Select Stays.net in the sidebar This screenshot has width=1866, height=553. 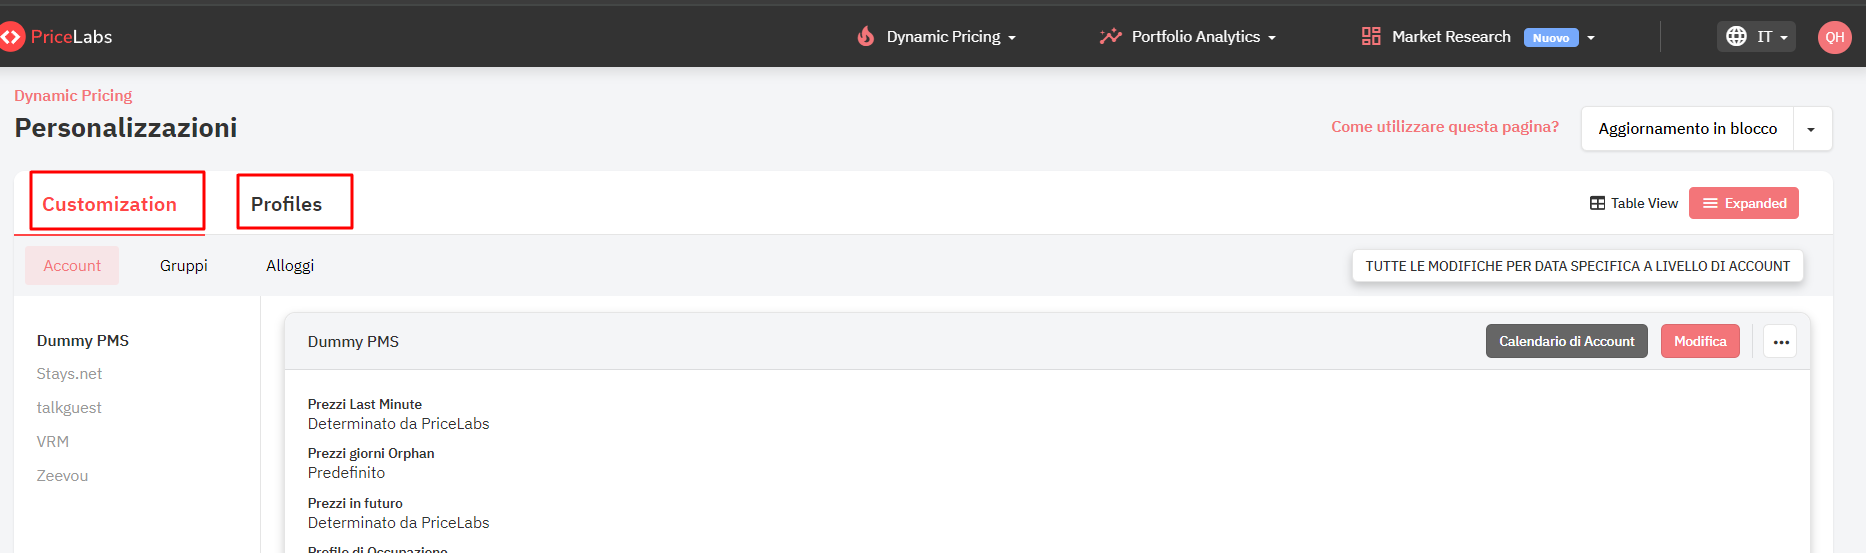click(x=69, y=374)
